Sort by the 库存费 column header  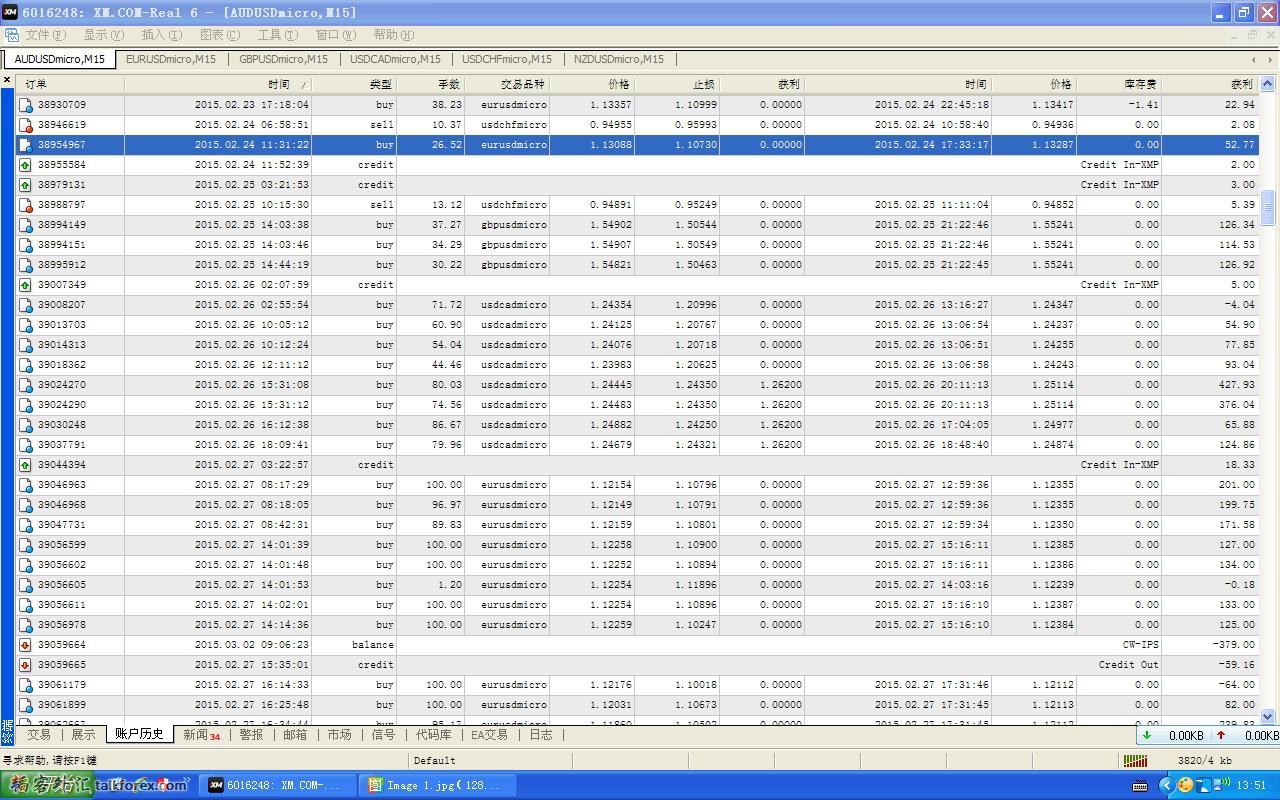click(x=1119, y=85)
